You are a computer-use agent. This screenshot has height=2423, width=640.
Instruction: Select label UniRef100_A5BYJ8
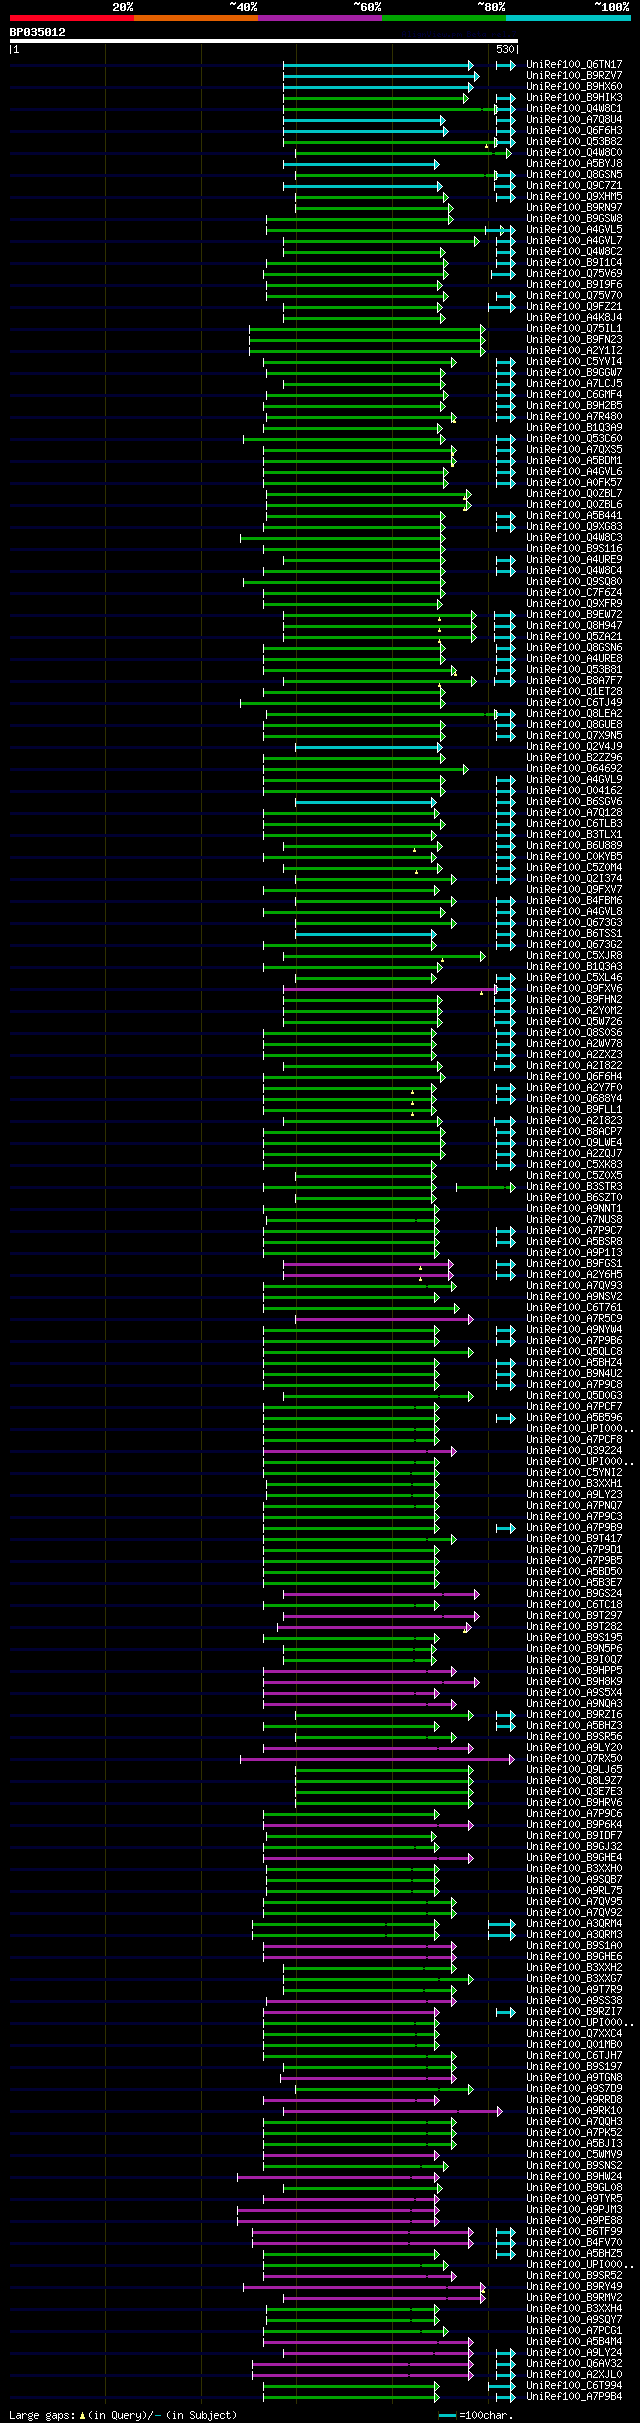pos(574,164)
